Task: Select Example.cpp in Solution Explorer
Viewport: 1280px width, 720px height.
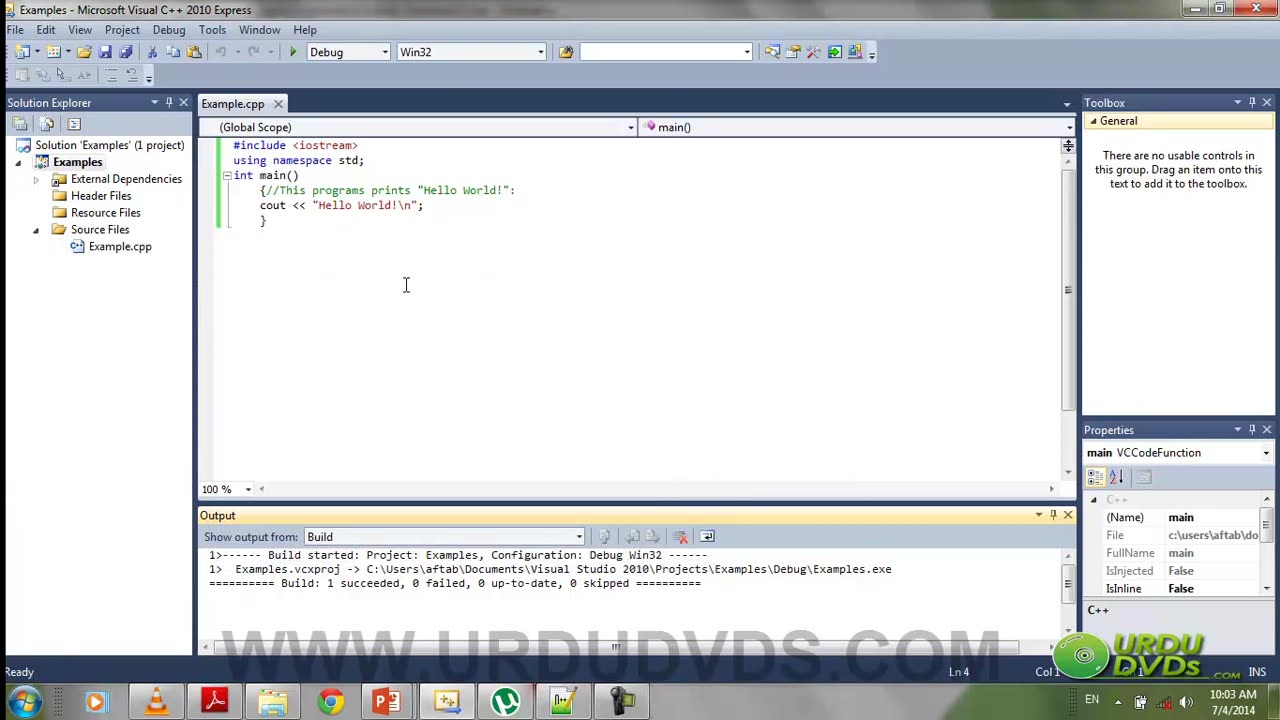Action: 120,247
